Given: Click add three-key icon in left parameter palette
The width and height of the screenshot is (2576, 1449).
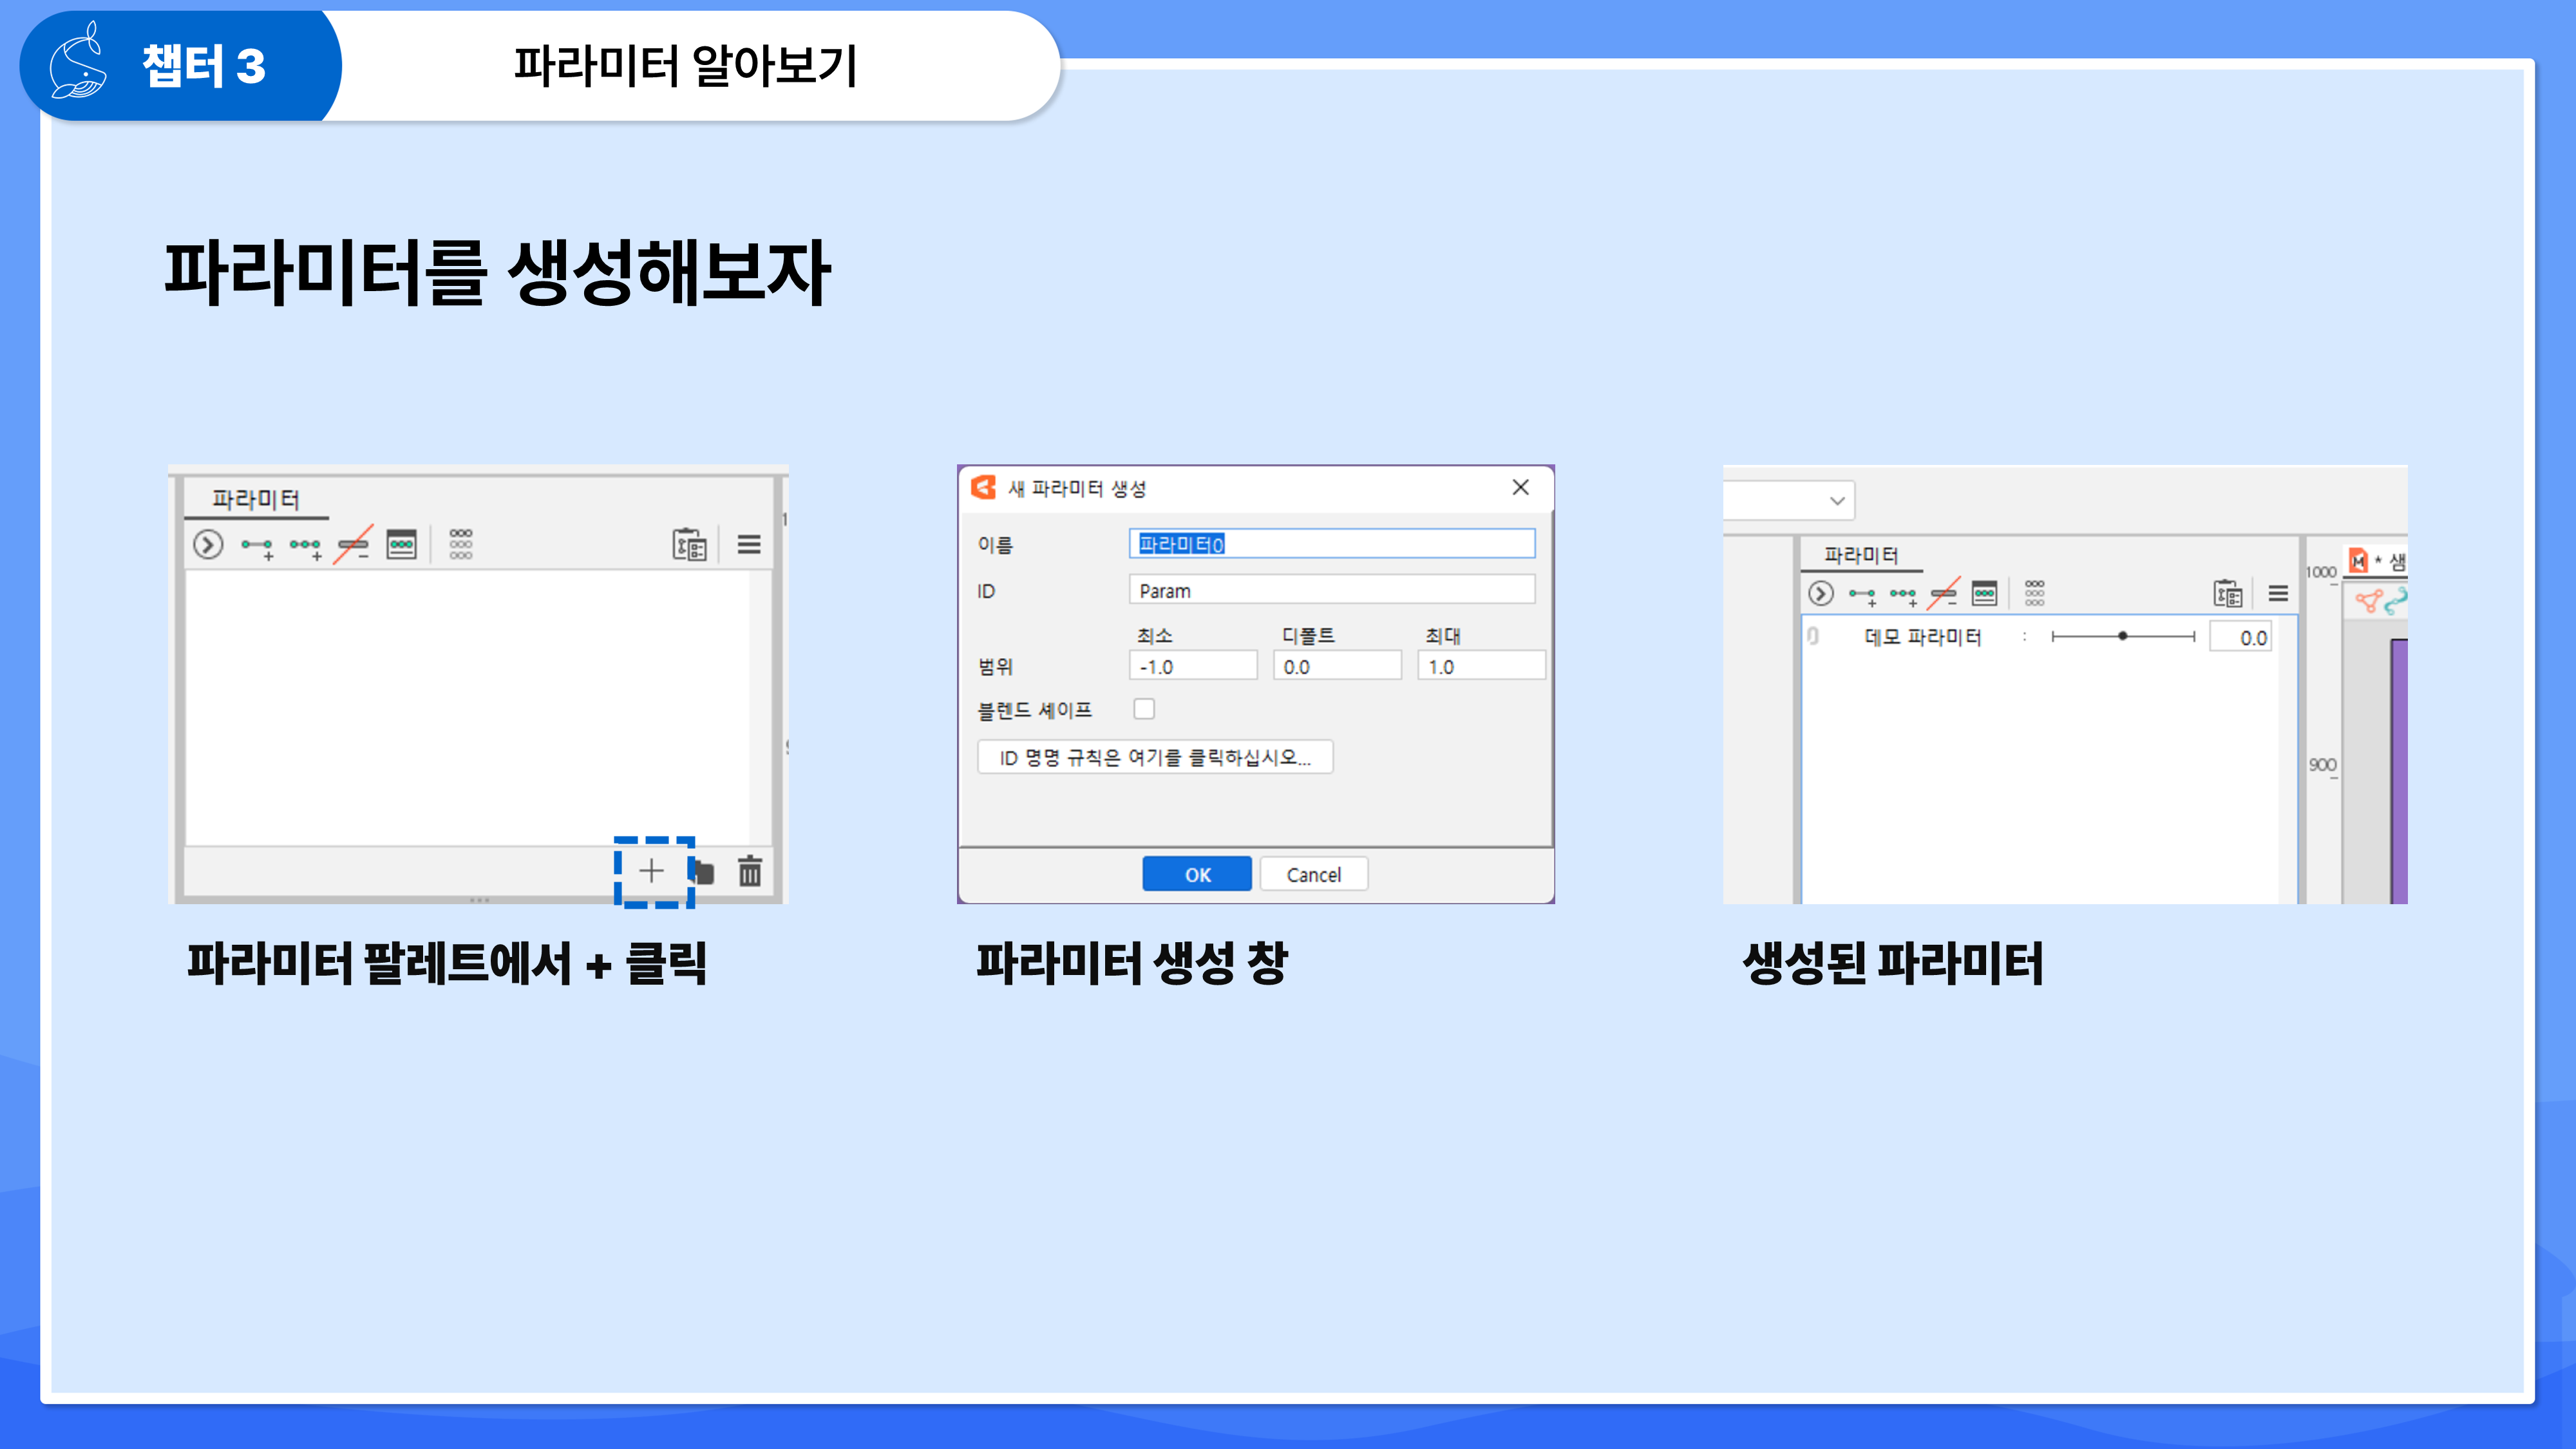Looking at the screenshot, I should pyautogui.click(x=305, y=546).
